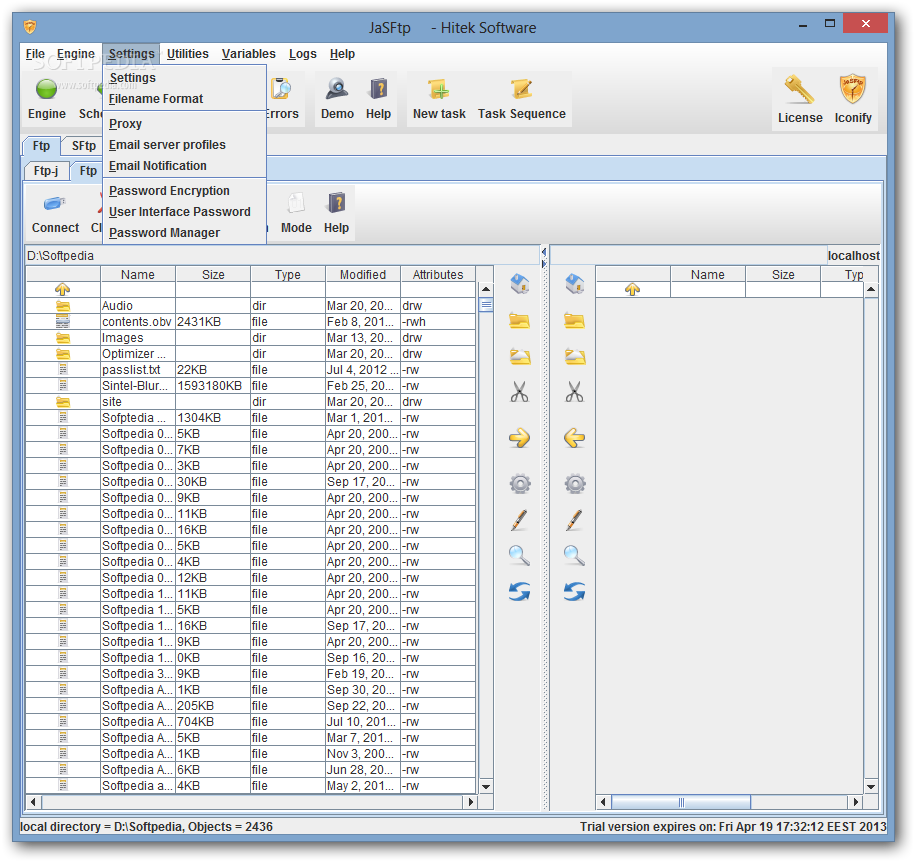This screenshot has width=915, height=862.
Task: Sort local files by Attributes column
Action: (x=438, y=274)
